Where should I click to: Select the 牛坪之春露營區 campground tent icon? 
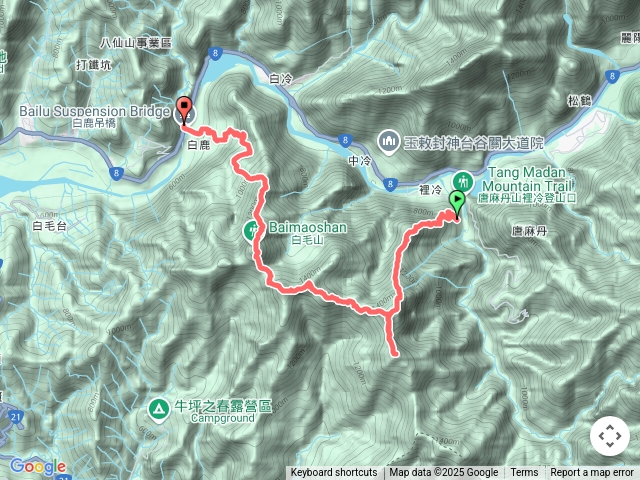coord(159,409)
